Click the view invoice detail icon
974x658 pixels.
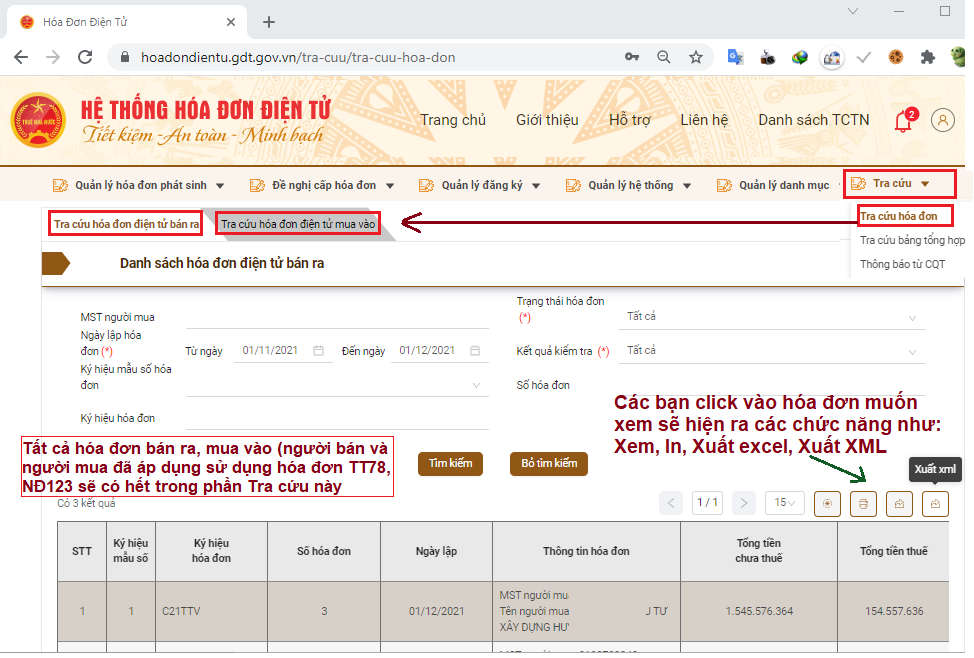point(827,503)
